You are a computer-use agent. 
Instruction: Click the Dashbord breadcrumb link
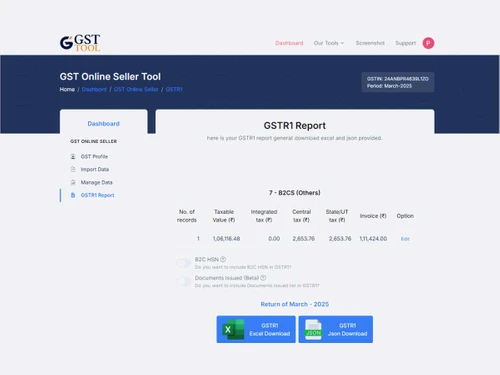[x=94, y=89]
